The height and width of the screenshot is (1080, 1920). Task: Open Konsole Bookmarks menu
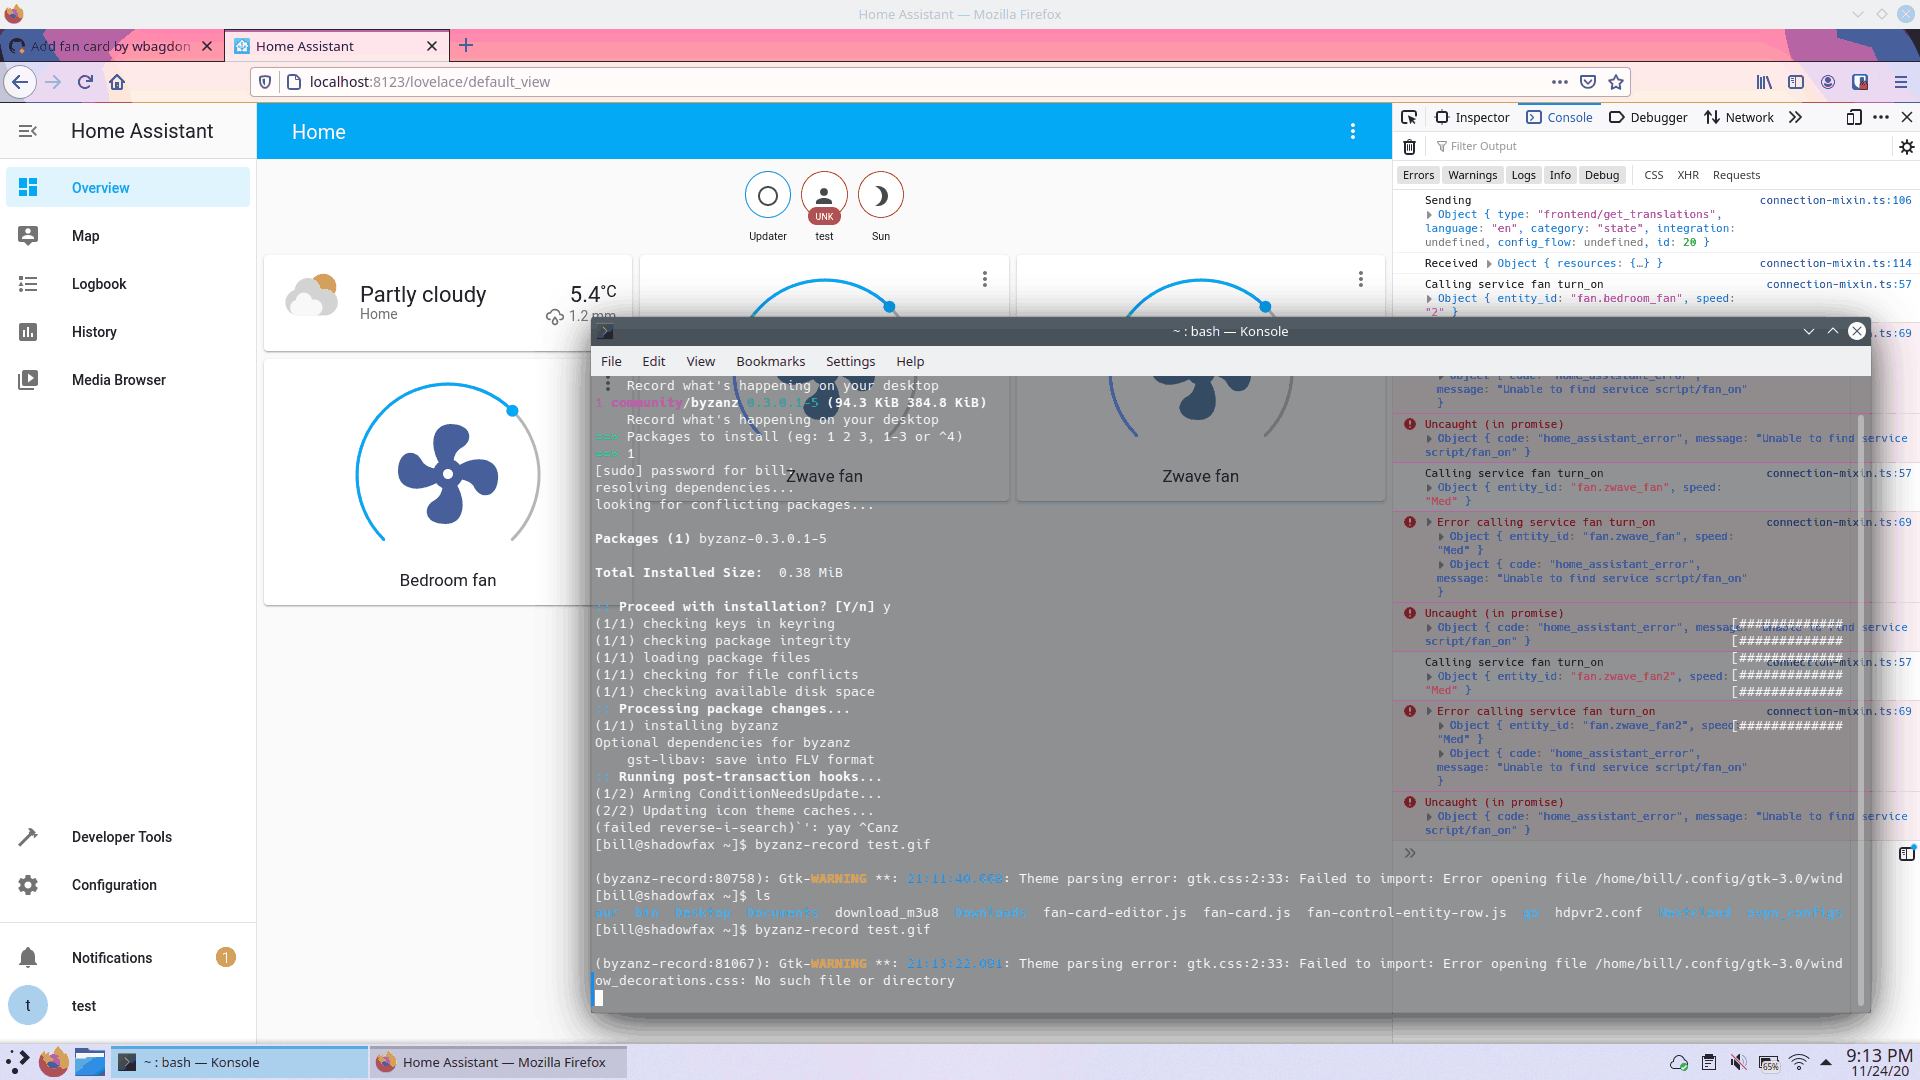(771, 362)
